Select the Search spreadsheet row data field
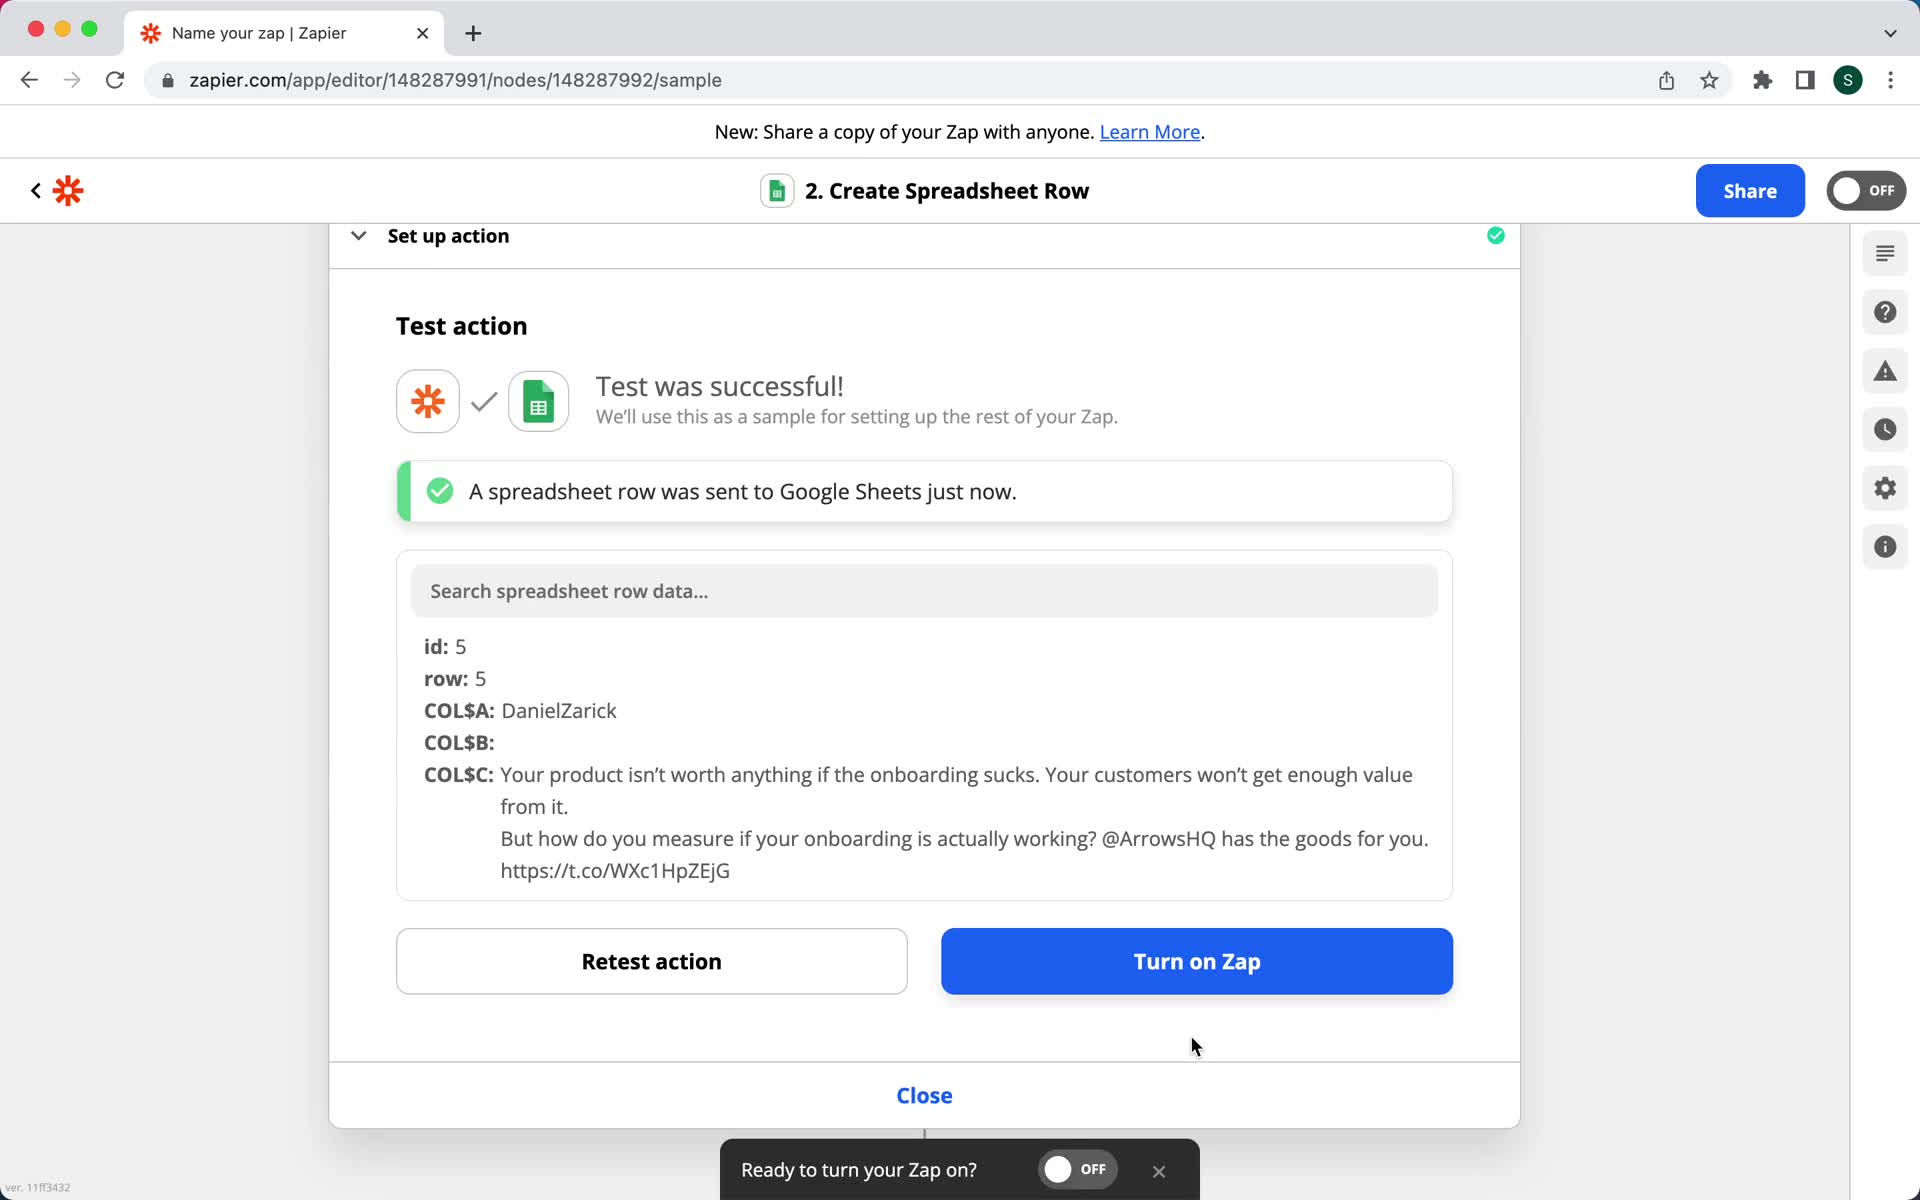Image resolution: width=1920 pixels, height=1200 pixels. (925, 590)
